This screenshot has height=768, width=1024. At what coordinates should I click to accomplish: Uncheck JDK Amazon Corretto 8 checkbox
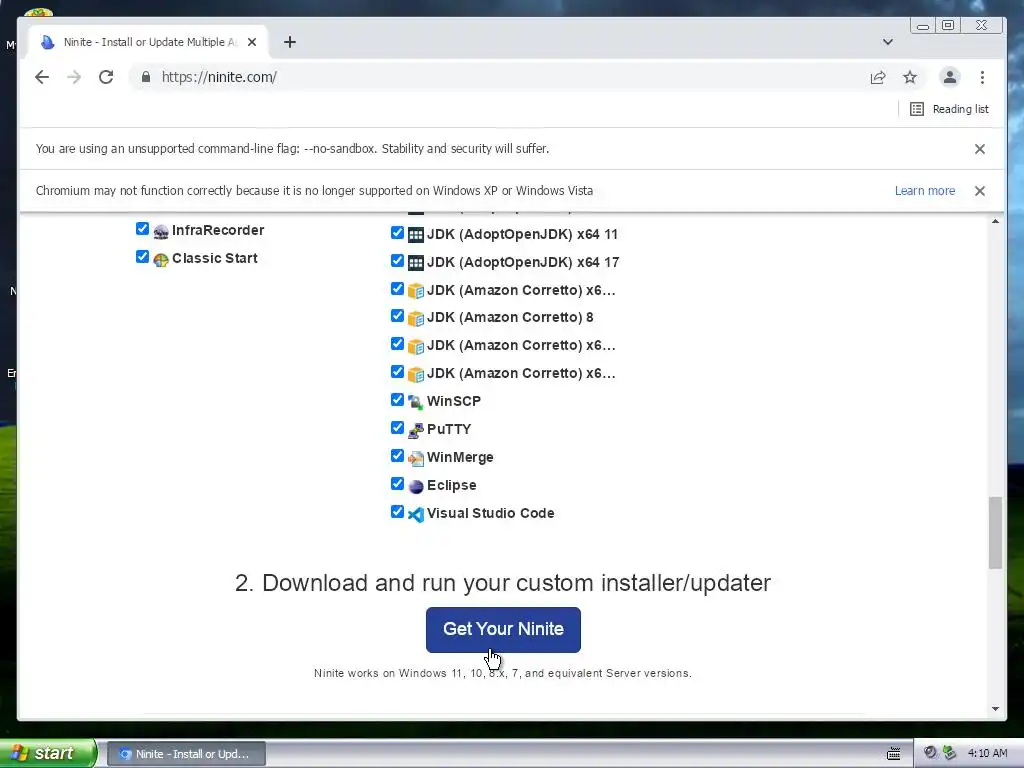[397, 316]
